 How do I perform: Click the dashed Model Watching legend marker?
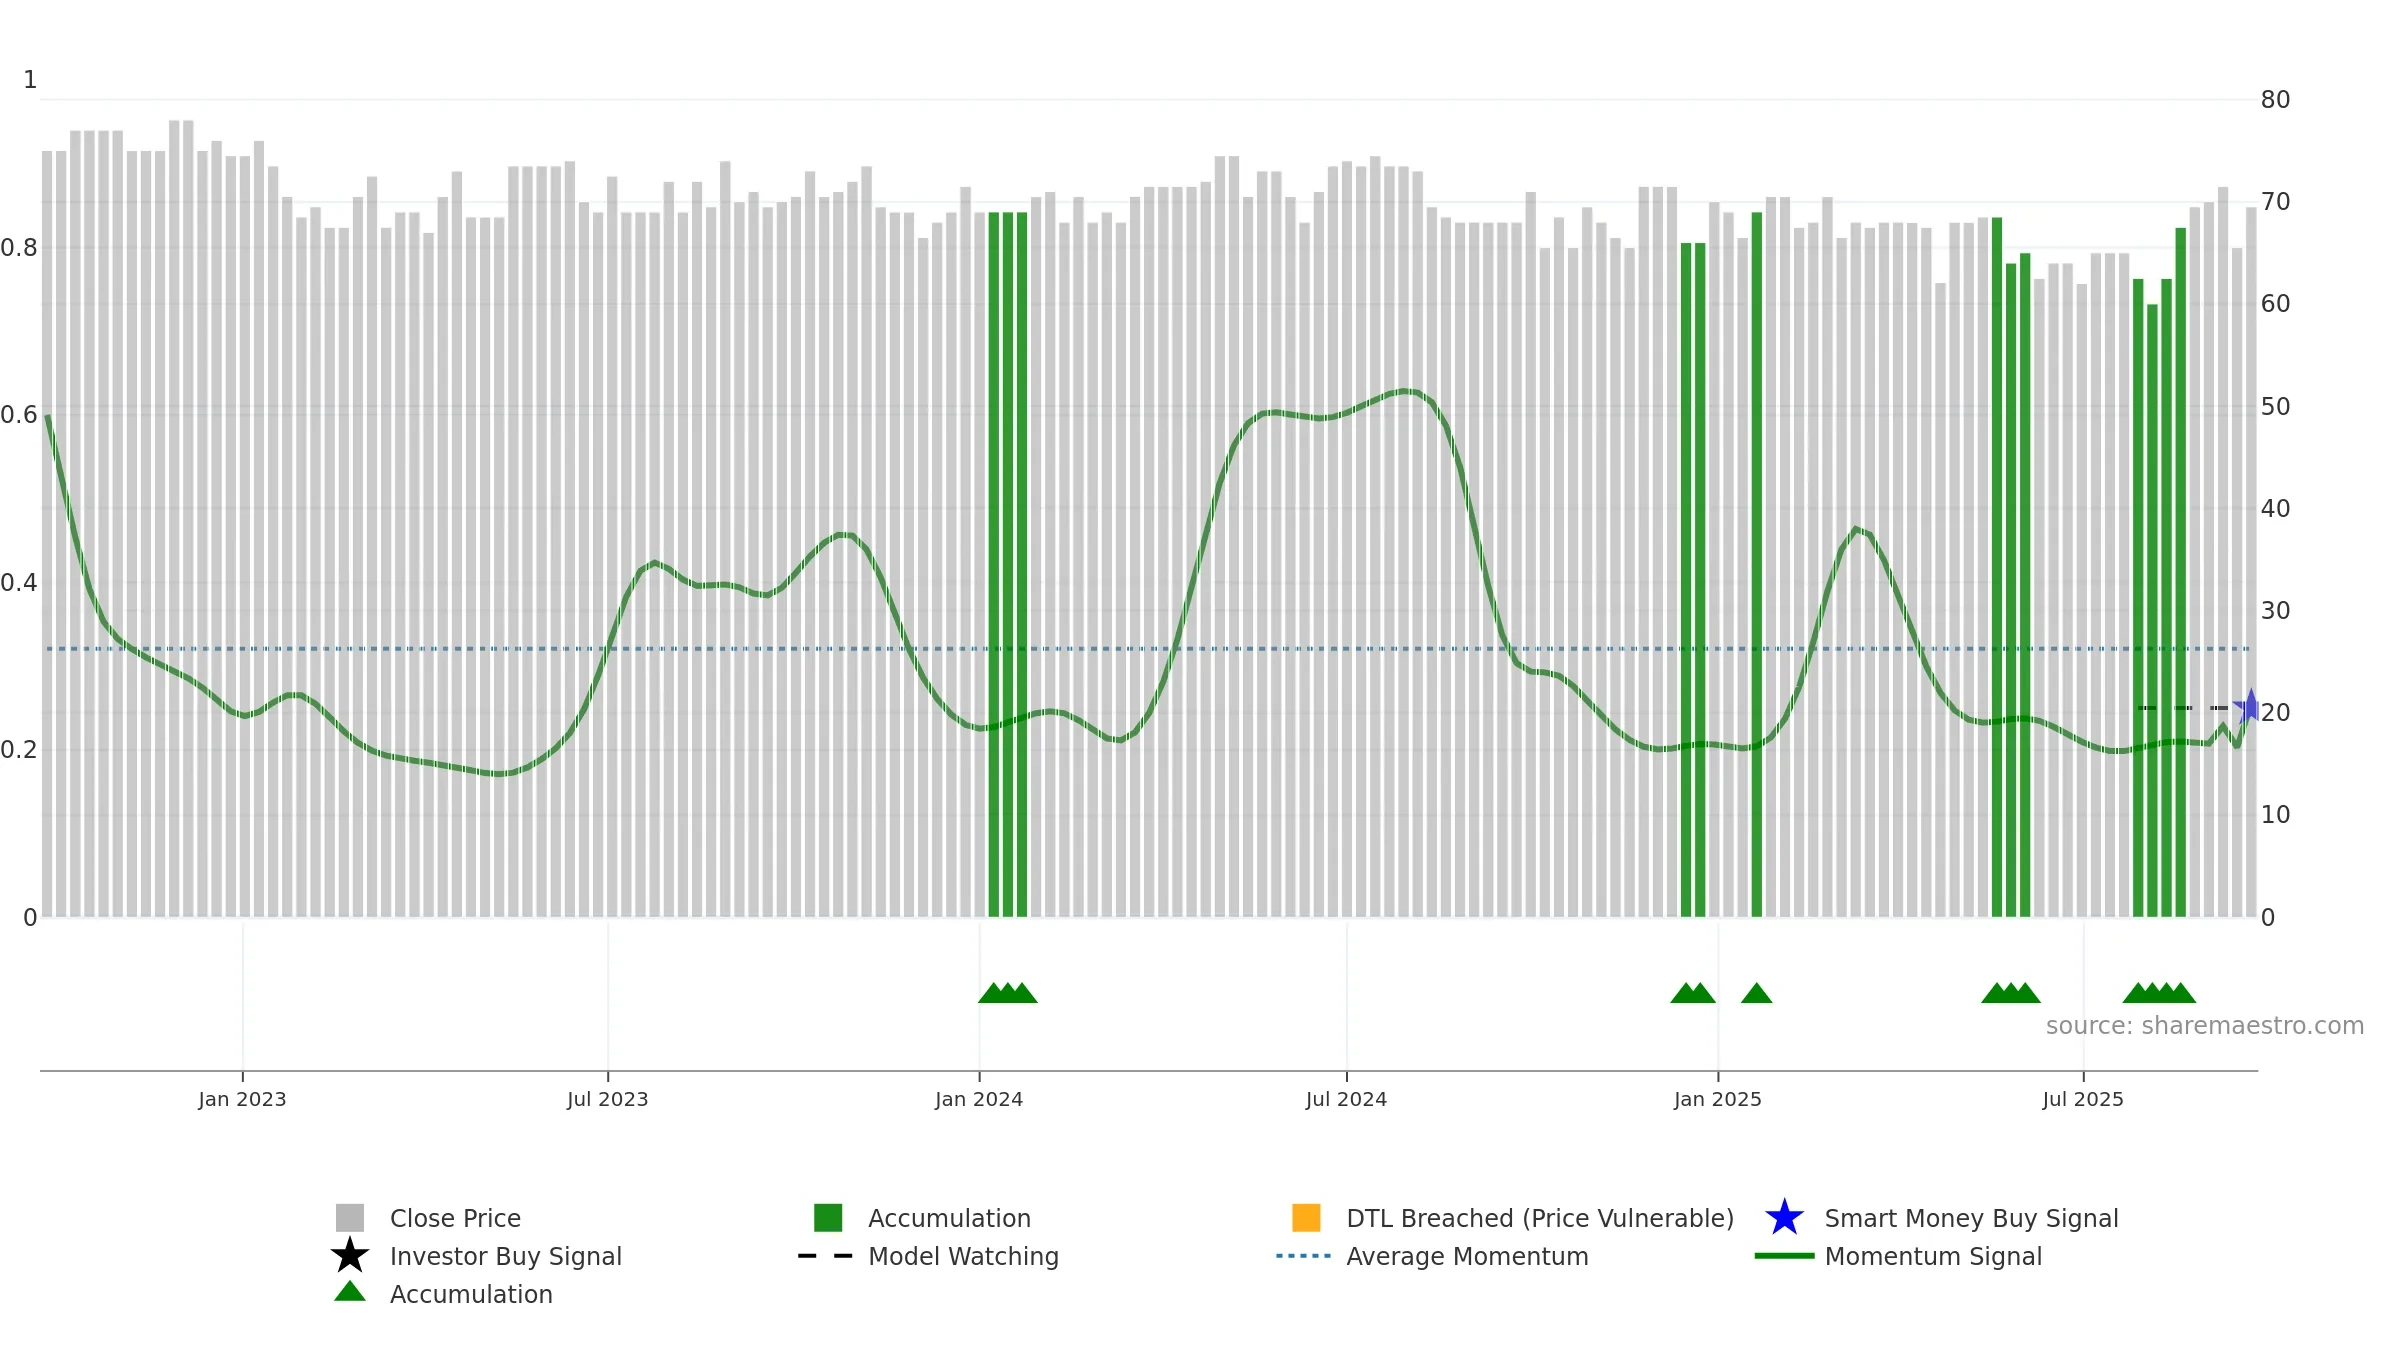[826, 1256]
